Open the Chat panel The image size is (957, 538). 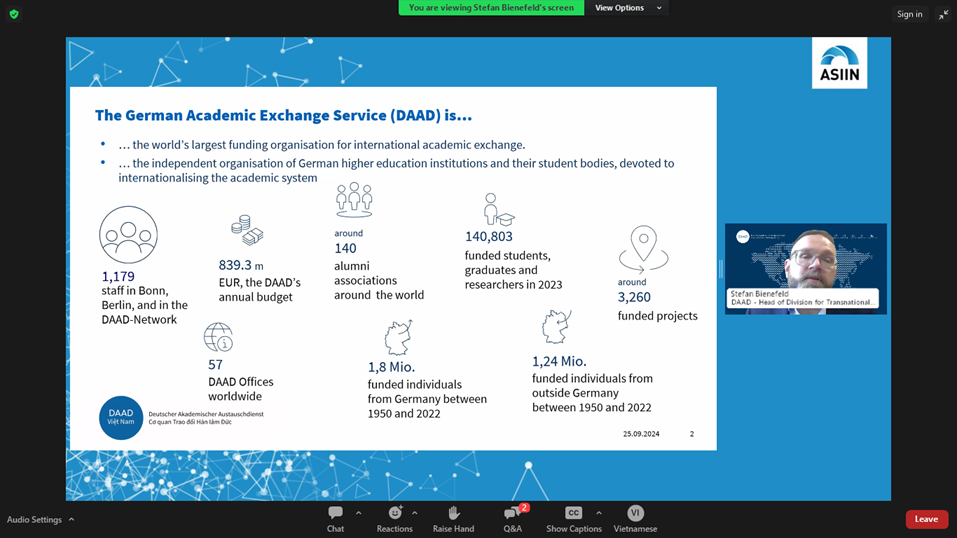pos(335,519)
